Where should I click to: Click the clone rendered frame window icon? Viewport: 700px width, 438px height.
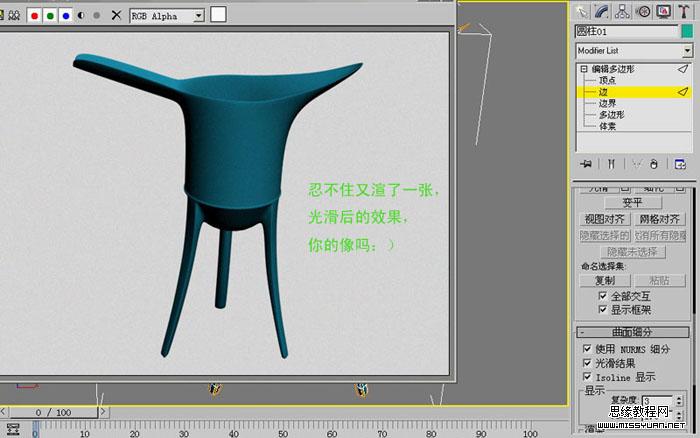click(x=14, y=16)
